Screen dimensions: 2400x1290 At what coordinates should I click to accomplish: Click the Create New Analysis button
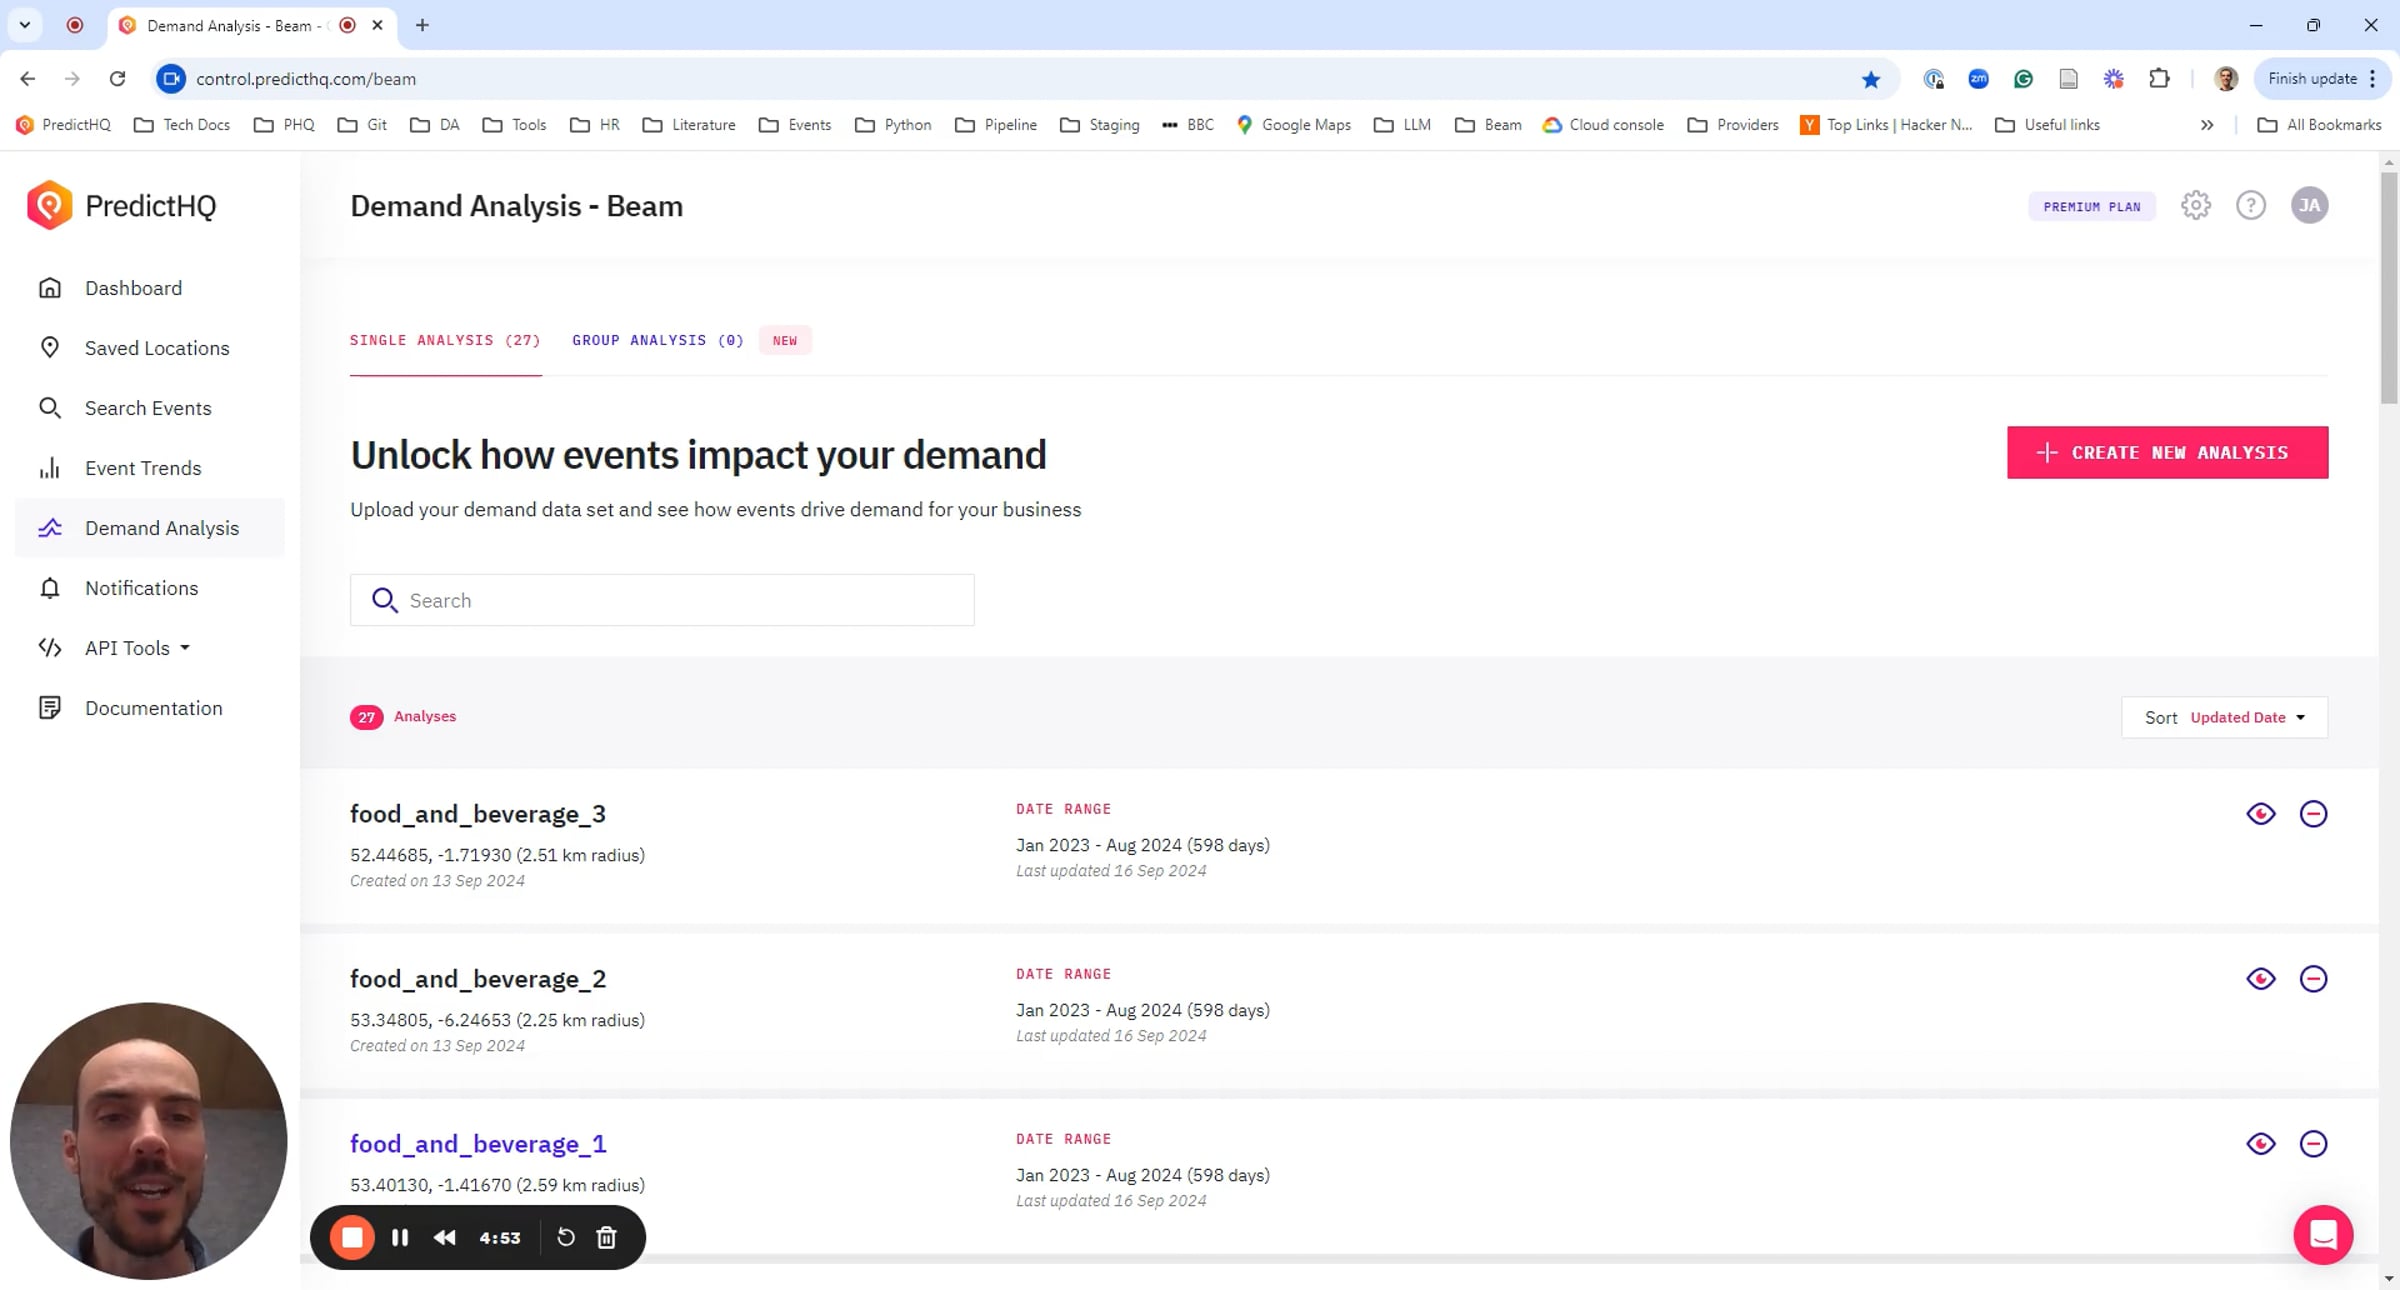[2167, 453]
